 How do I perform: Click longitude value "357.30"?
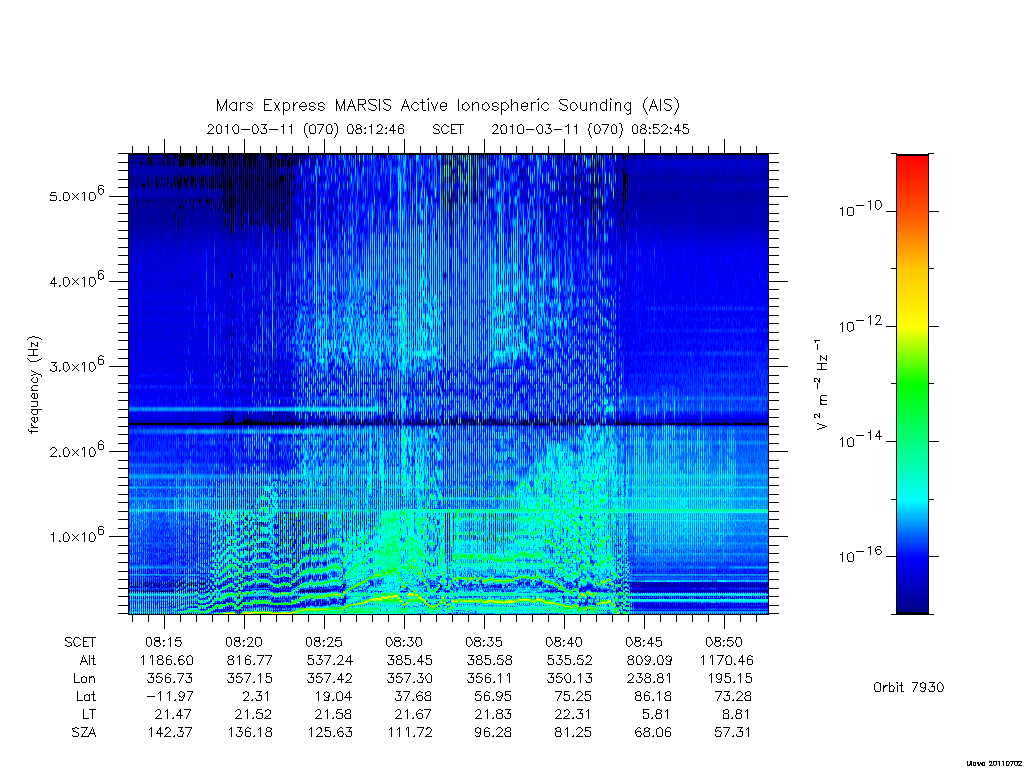[x=409, y=679]
